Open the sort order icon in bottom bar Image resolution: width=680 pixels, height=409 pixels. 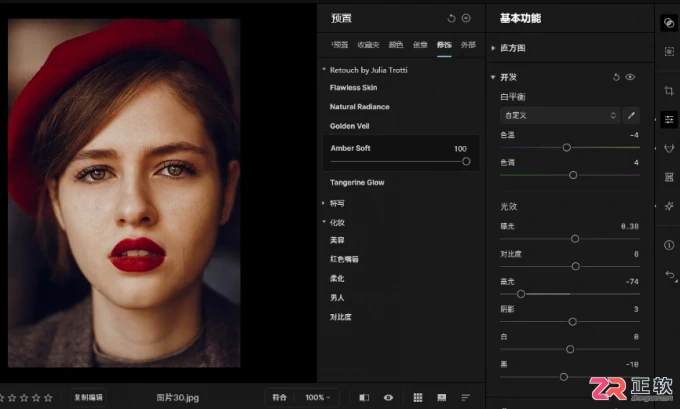click(x=465, y=397)
